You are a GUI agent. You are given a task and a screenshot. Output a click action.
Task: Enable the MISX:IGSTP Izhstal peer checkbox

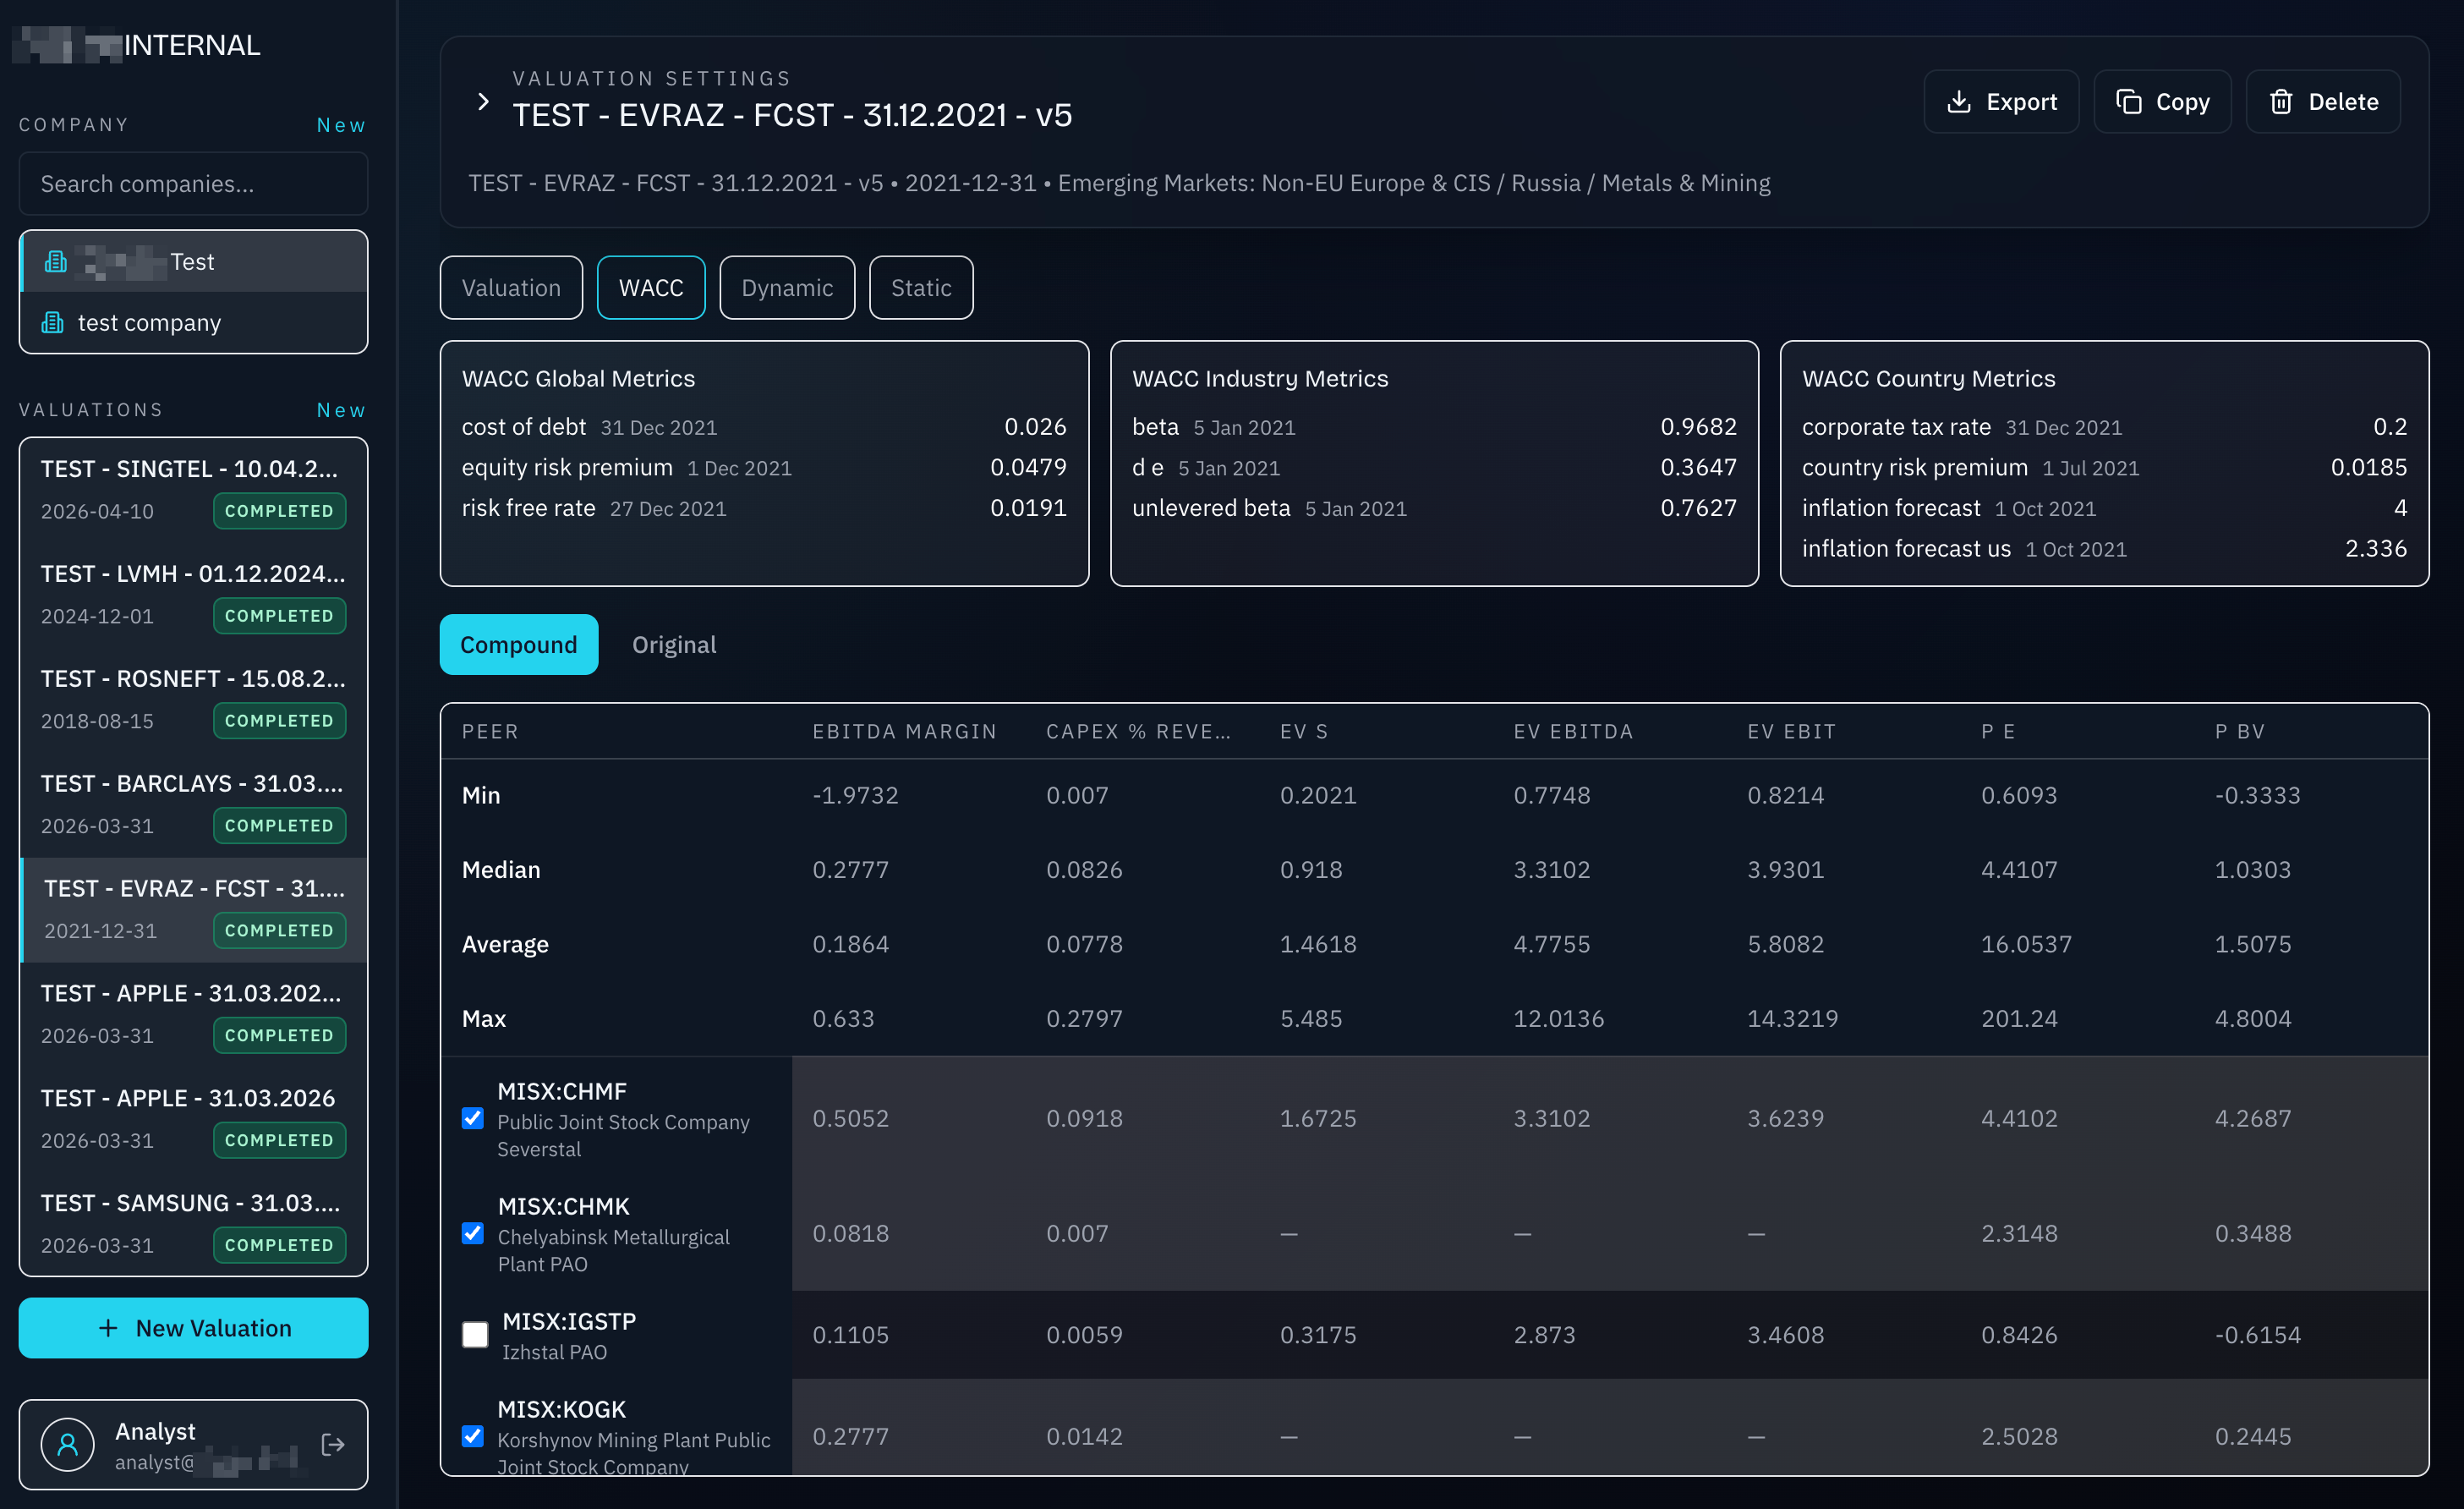tap(475, 1334)
